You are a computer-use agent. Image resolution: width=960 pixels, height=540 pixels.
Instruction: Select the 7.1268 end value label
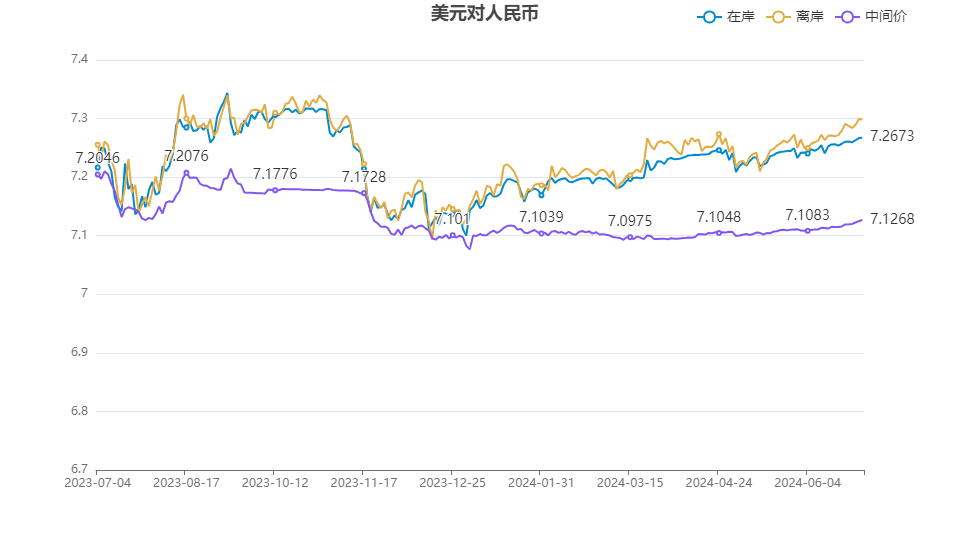pos(892,219)
